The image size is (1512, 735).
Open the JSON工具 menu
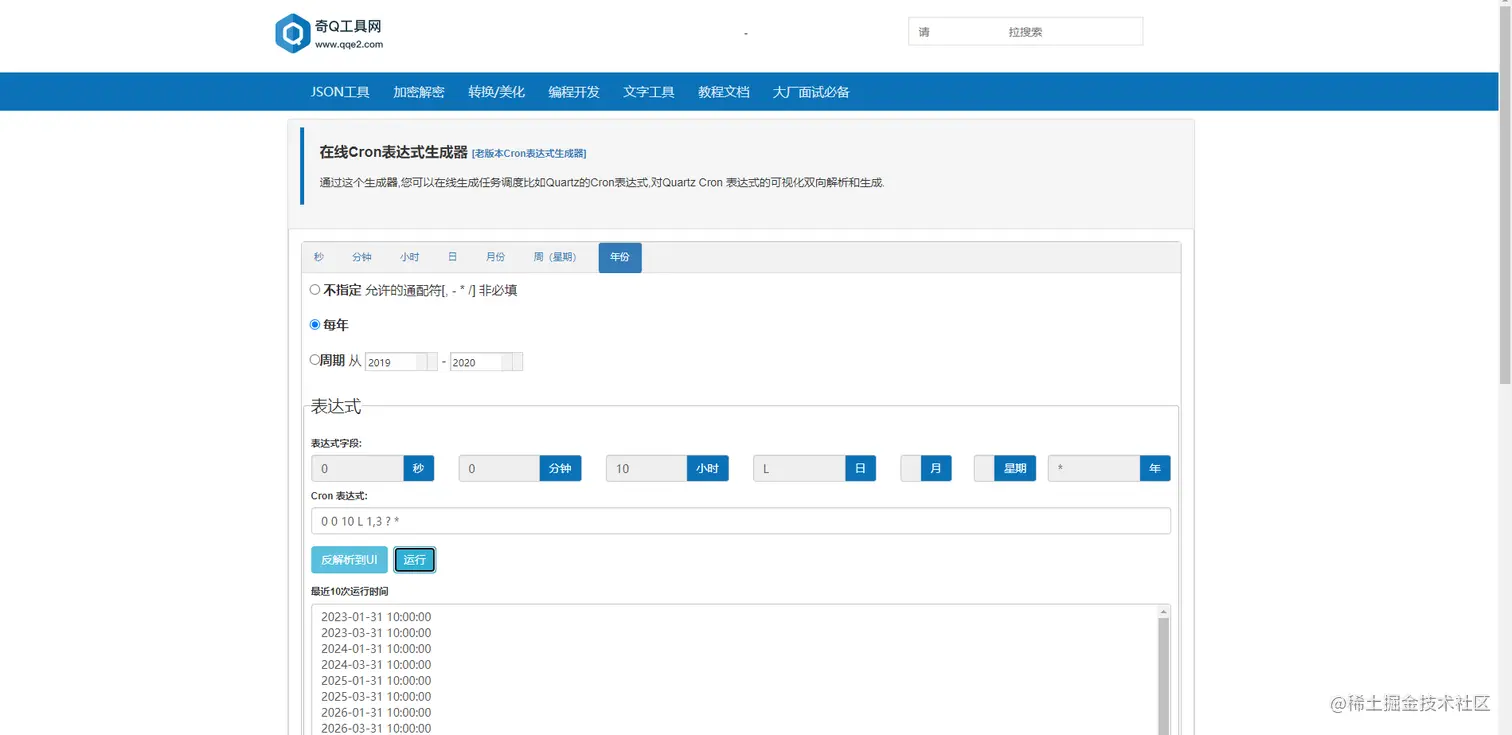click(x=340, y=92)
